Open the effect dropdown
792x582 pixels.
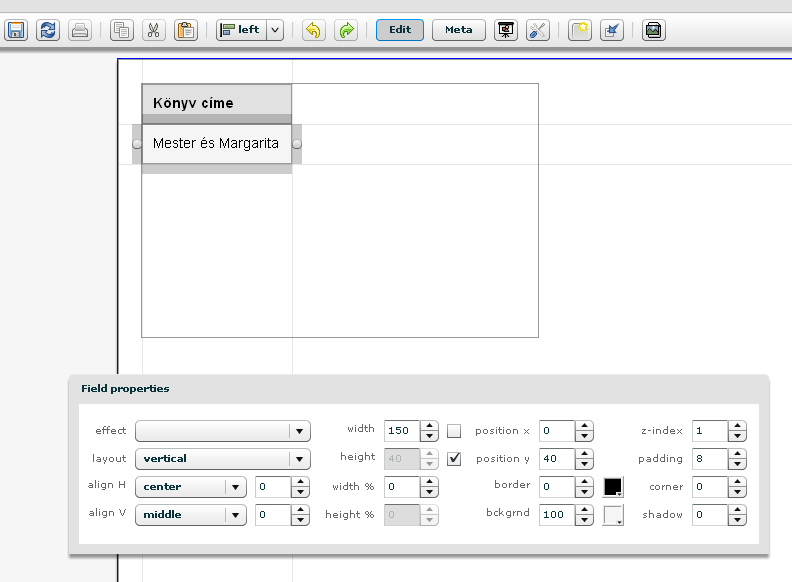(x=298, y=431)
